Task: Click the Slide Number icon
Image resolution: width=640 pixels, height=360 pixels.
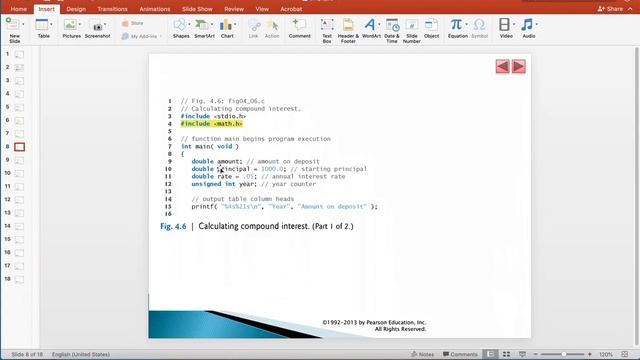Action: tap(411, 24)
